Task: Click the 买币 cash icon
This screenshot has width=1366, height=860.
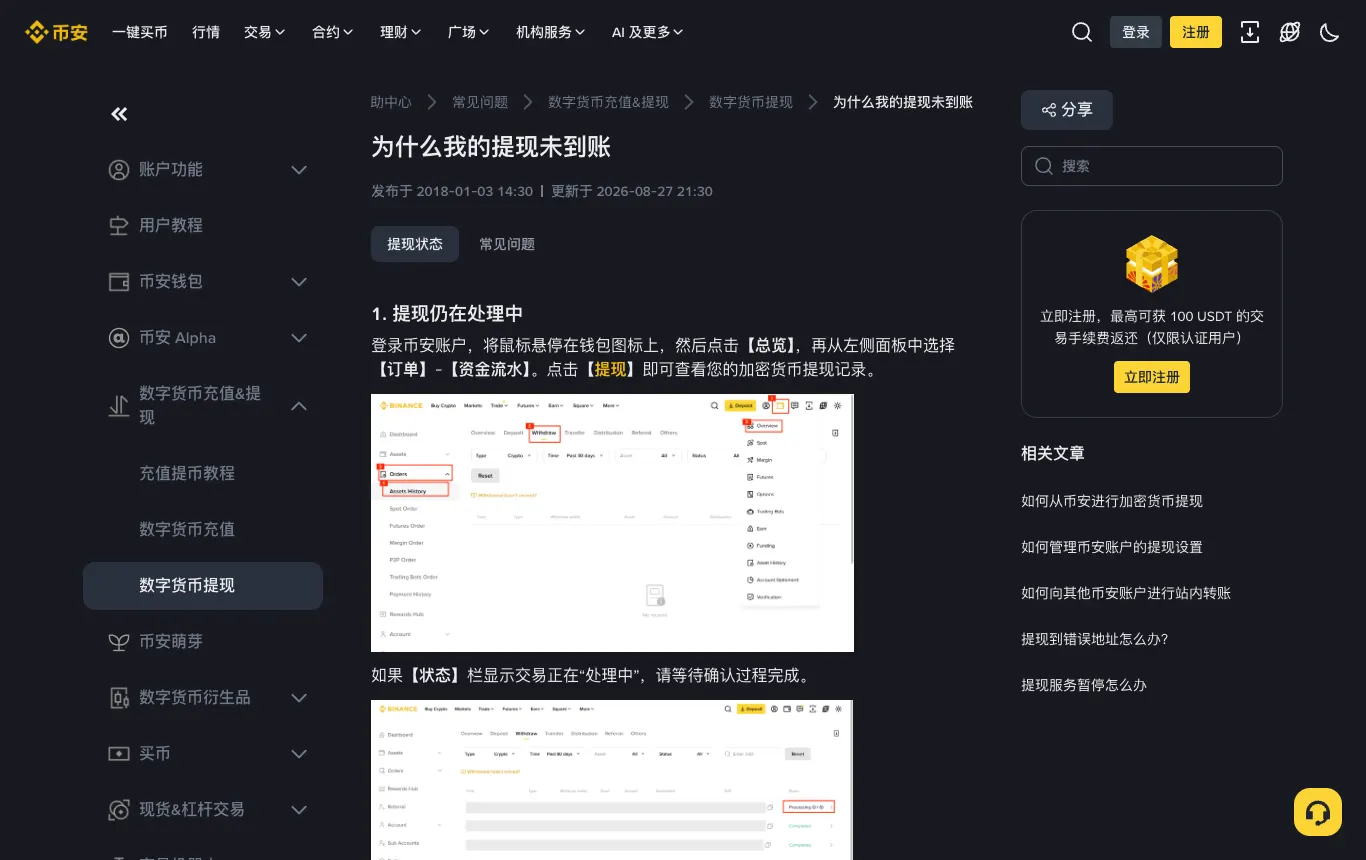Action: (119, 754)
